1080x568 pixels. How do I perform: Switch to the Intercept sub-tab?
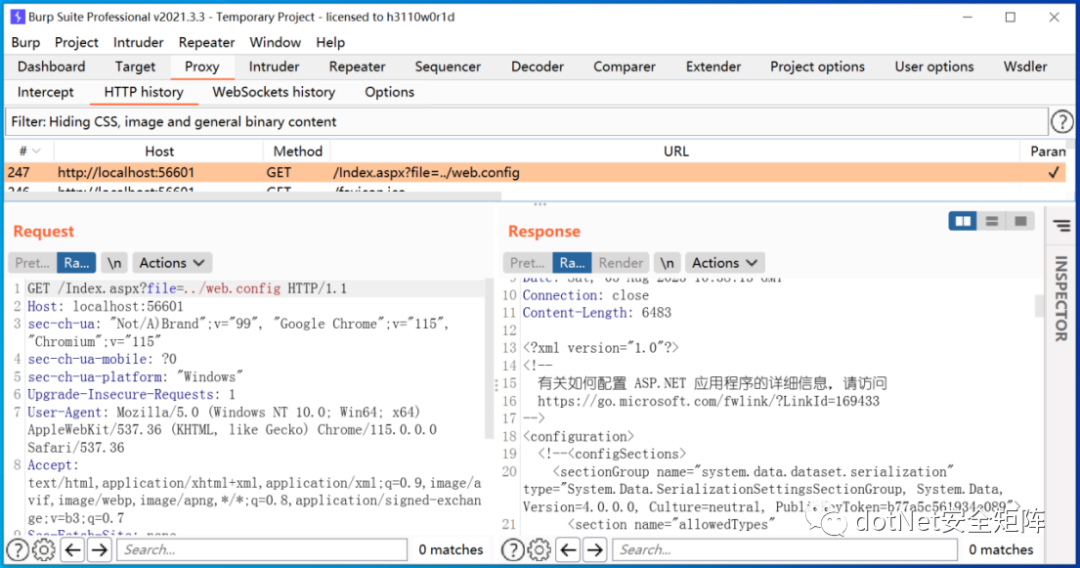(45, 92)
